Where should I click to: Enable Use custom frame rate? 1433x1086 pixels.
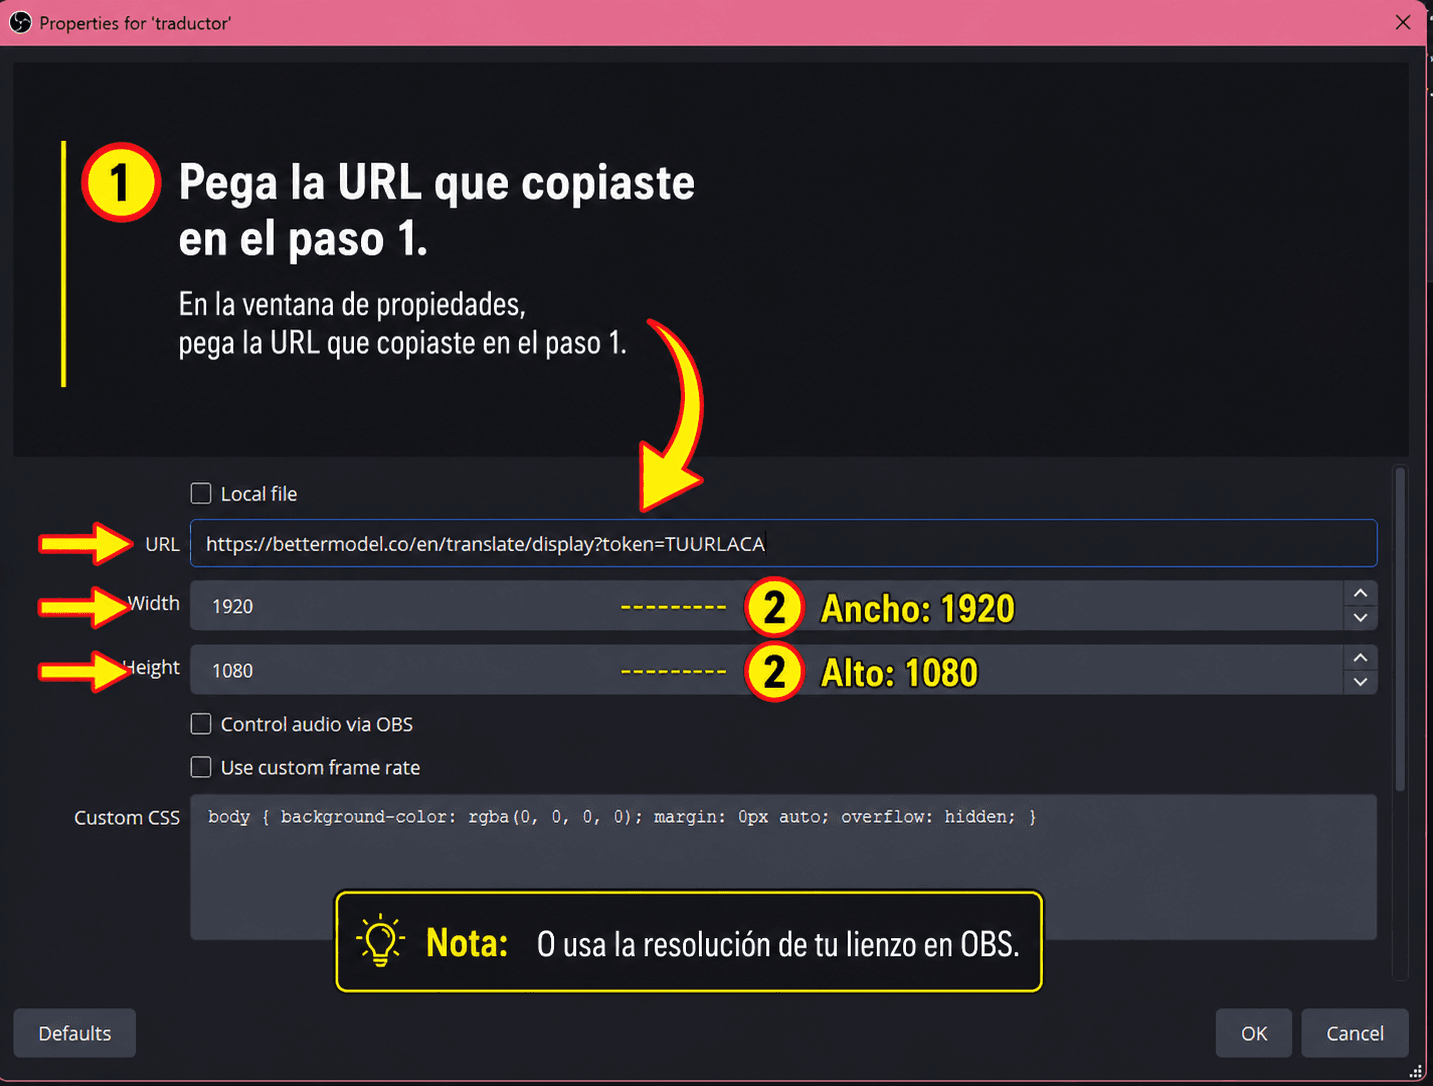point(201,767)
